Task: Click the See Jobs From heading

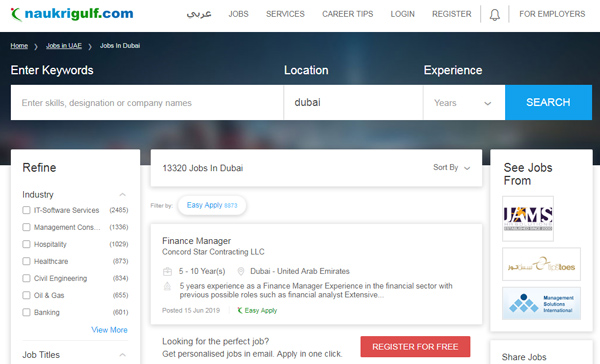Action: pos(528,174)
